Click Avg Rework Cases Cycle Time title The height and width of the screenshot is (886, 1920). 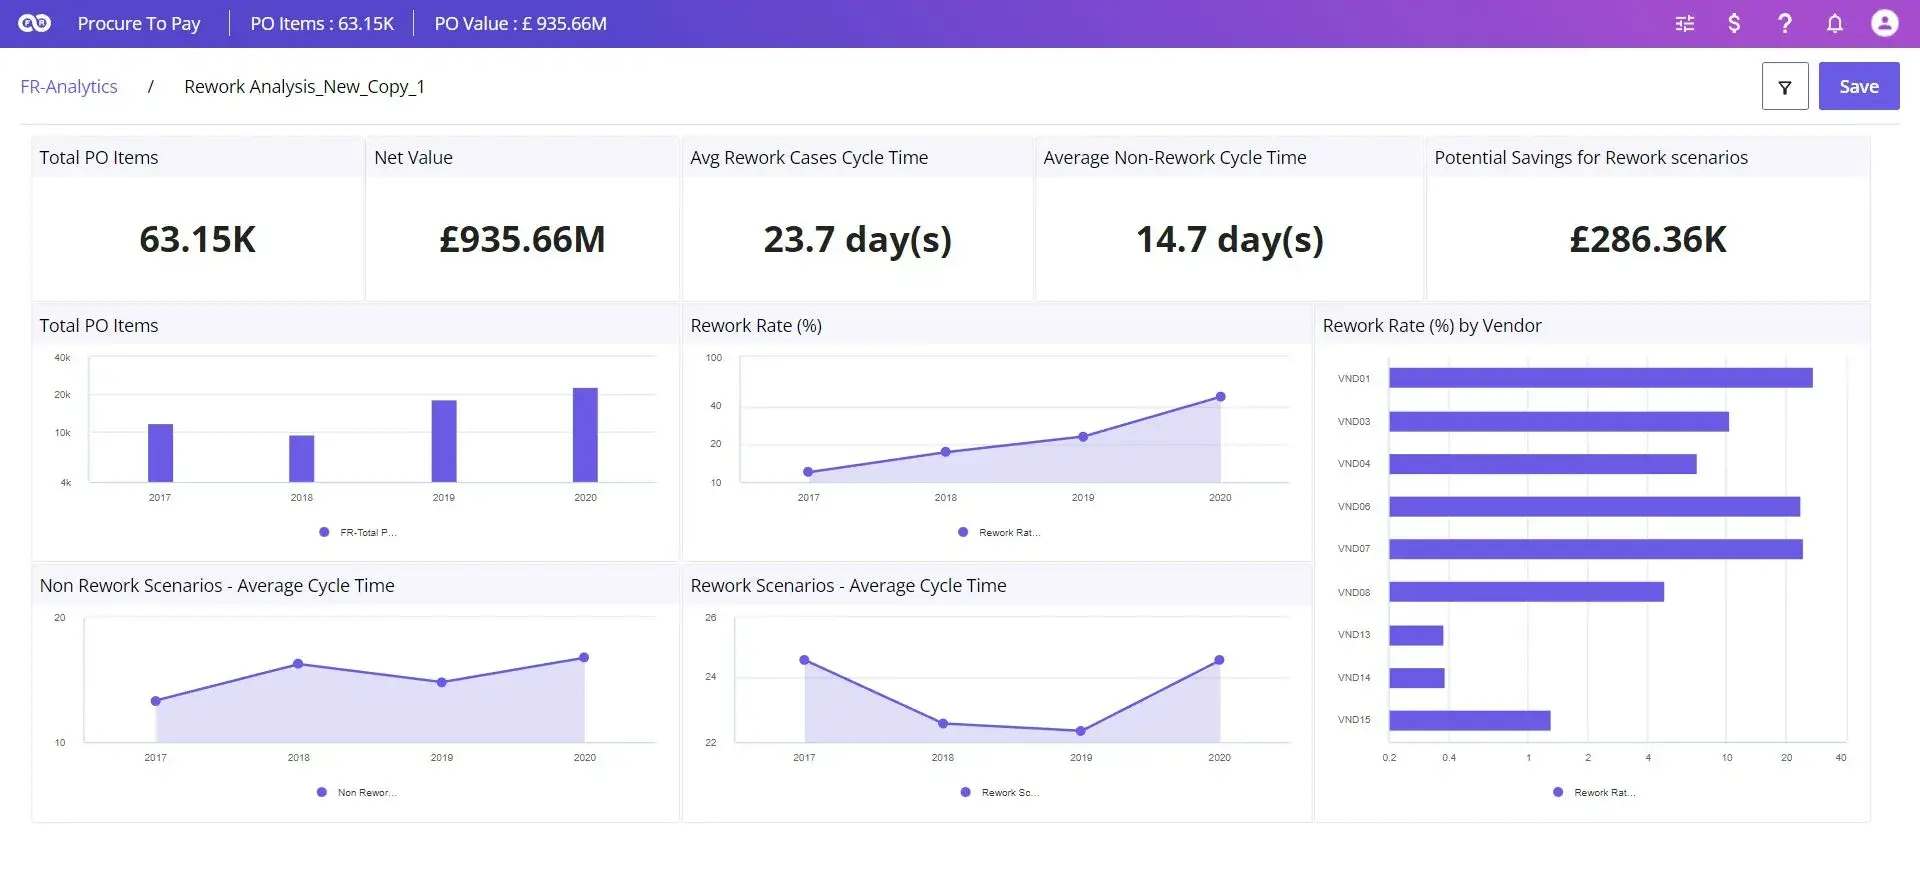809,157
